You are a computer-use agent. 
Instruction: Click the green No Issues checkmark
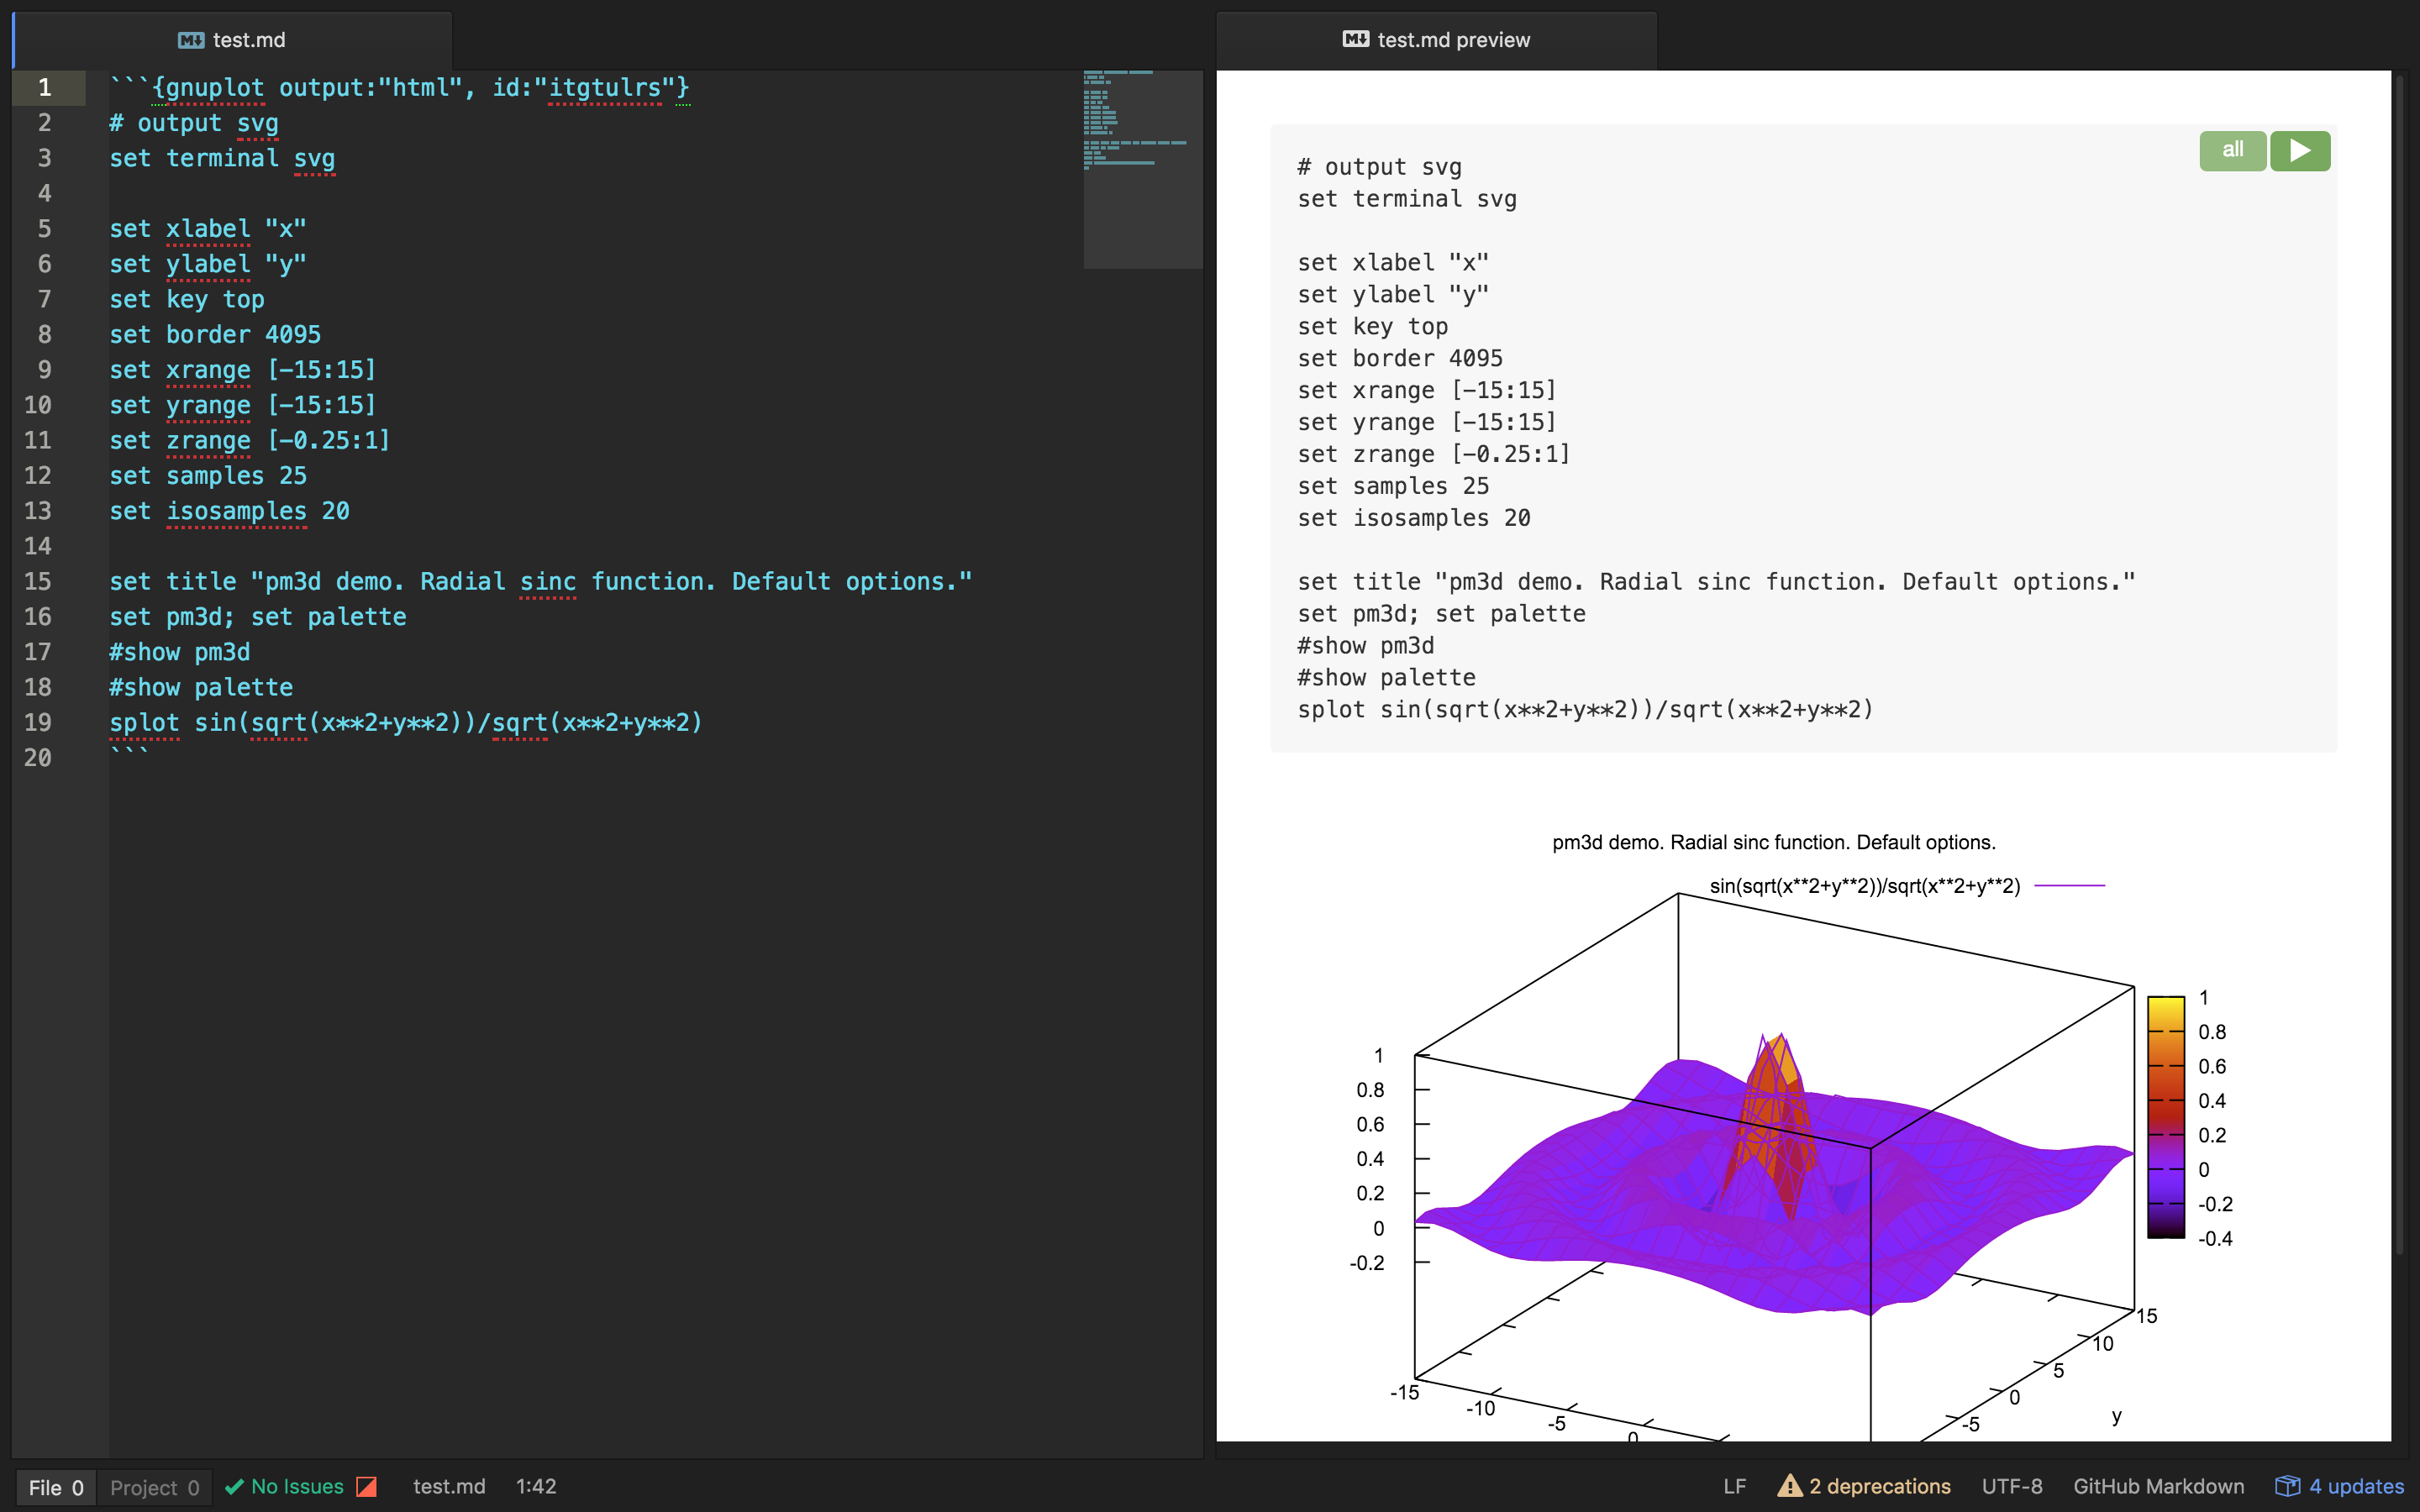click(235, 1487)
